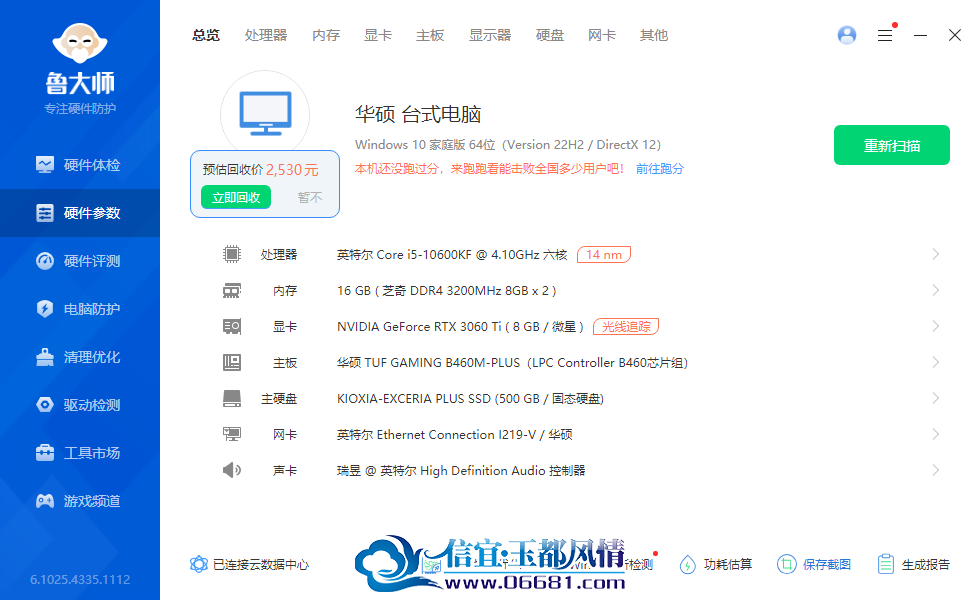Expand the 声卡 row chevron
980x600 pixels.
coord(936,470)
